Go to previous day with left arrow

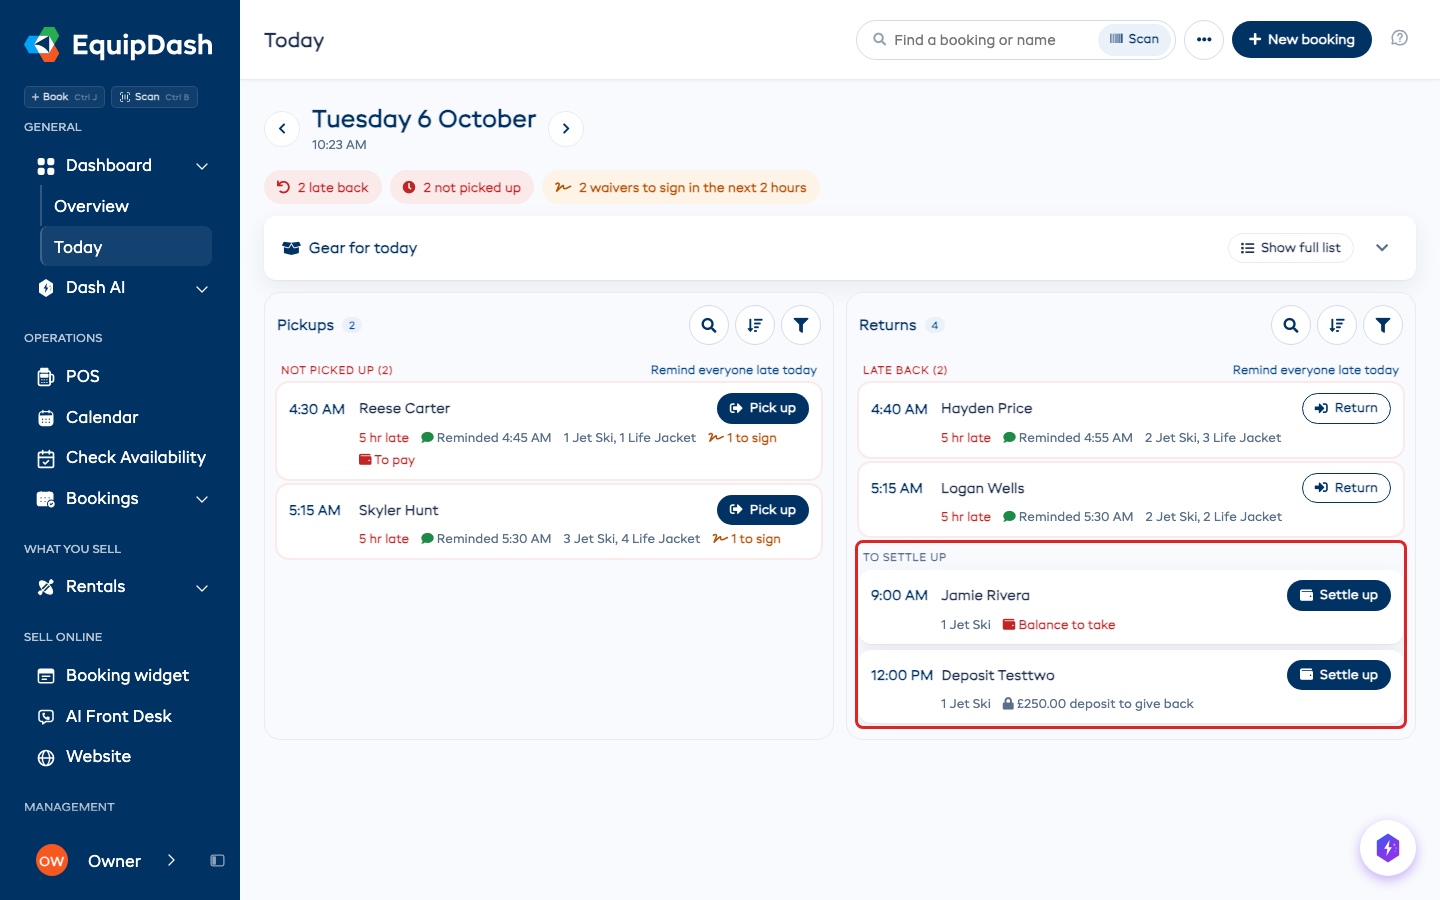tap(282, 128)
